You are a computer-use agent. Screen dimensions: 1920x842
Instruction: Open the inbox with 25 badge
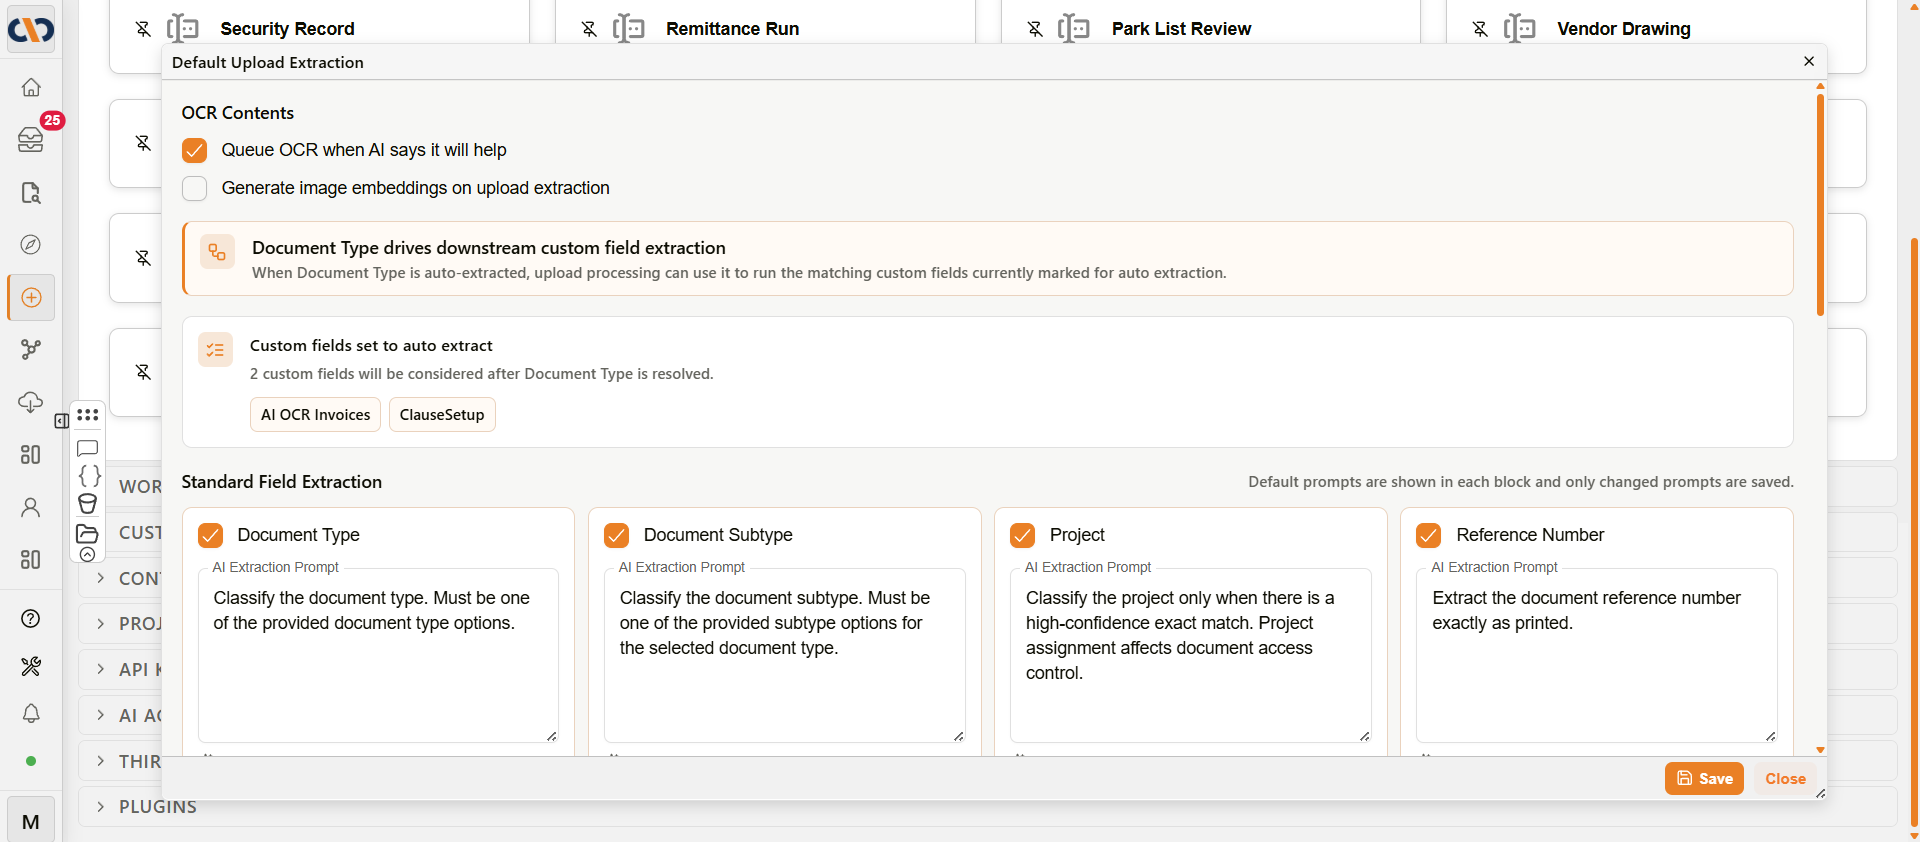click(x=31, y=139)
